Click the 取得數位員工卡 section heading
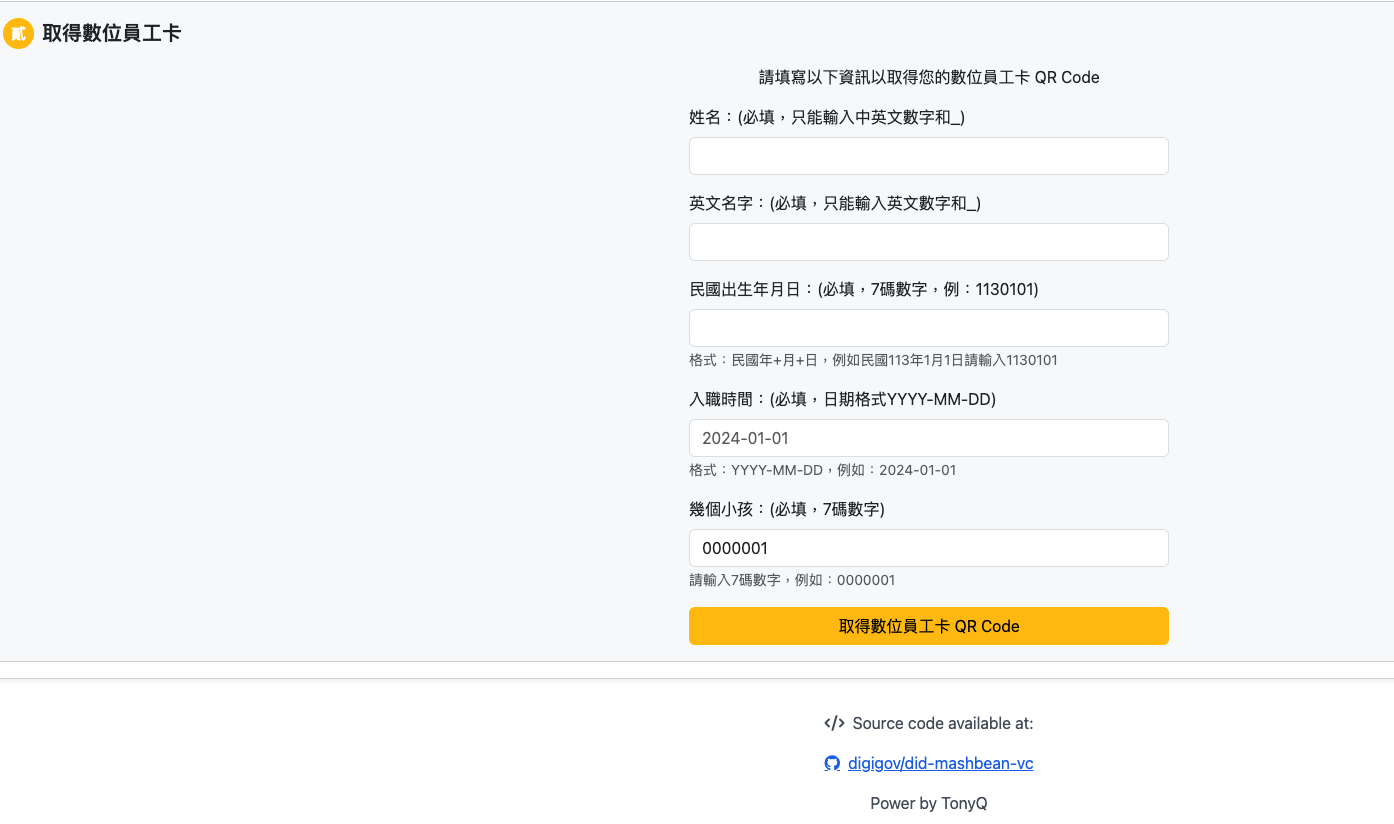Image resolution: width=1394 pixels, height=824 pixels. pyautogui.click(x=111, y=34)
